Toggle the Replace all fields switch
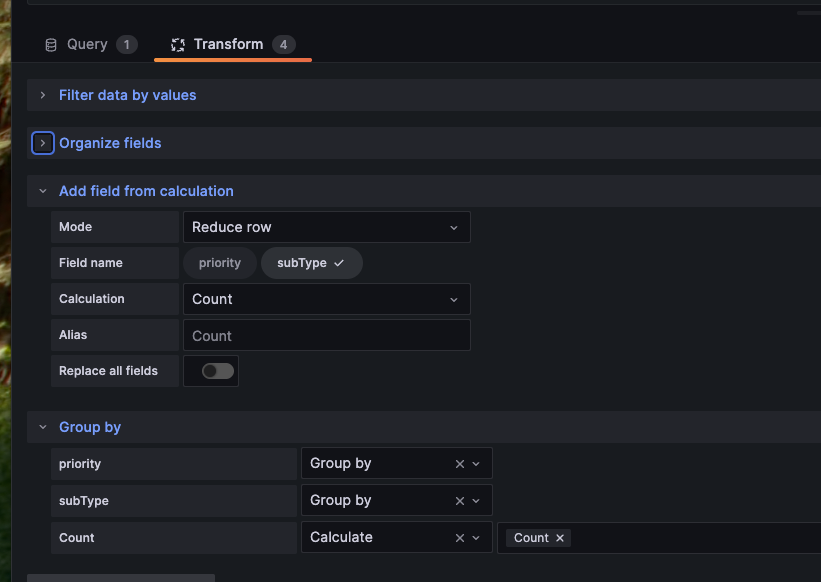The image size is (821, 582). click(218, 371)
